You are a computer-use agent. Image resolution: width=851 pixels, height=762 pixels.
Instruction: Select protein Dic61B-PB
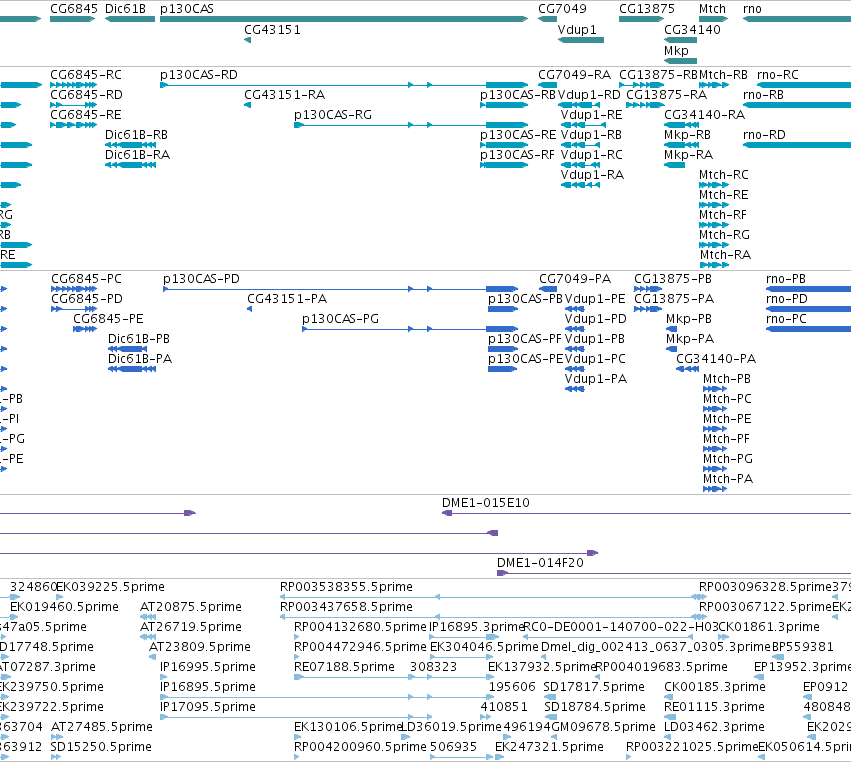point(139,339)
